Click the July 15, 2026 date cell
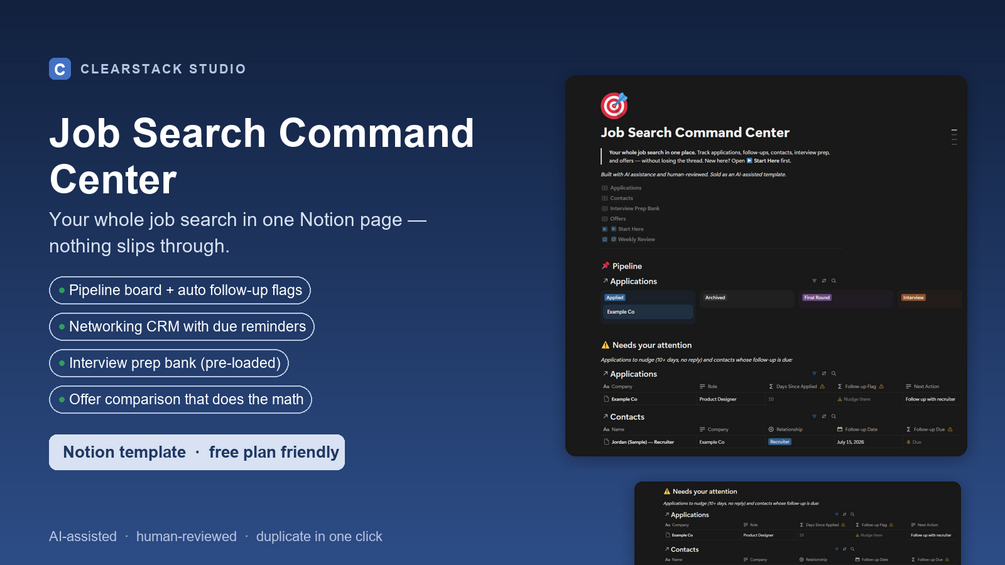 click(x=850, y=442)
